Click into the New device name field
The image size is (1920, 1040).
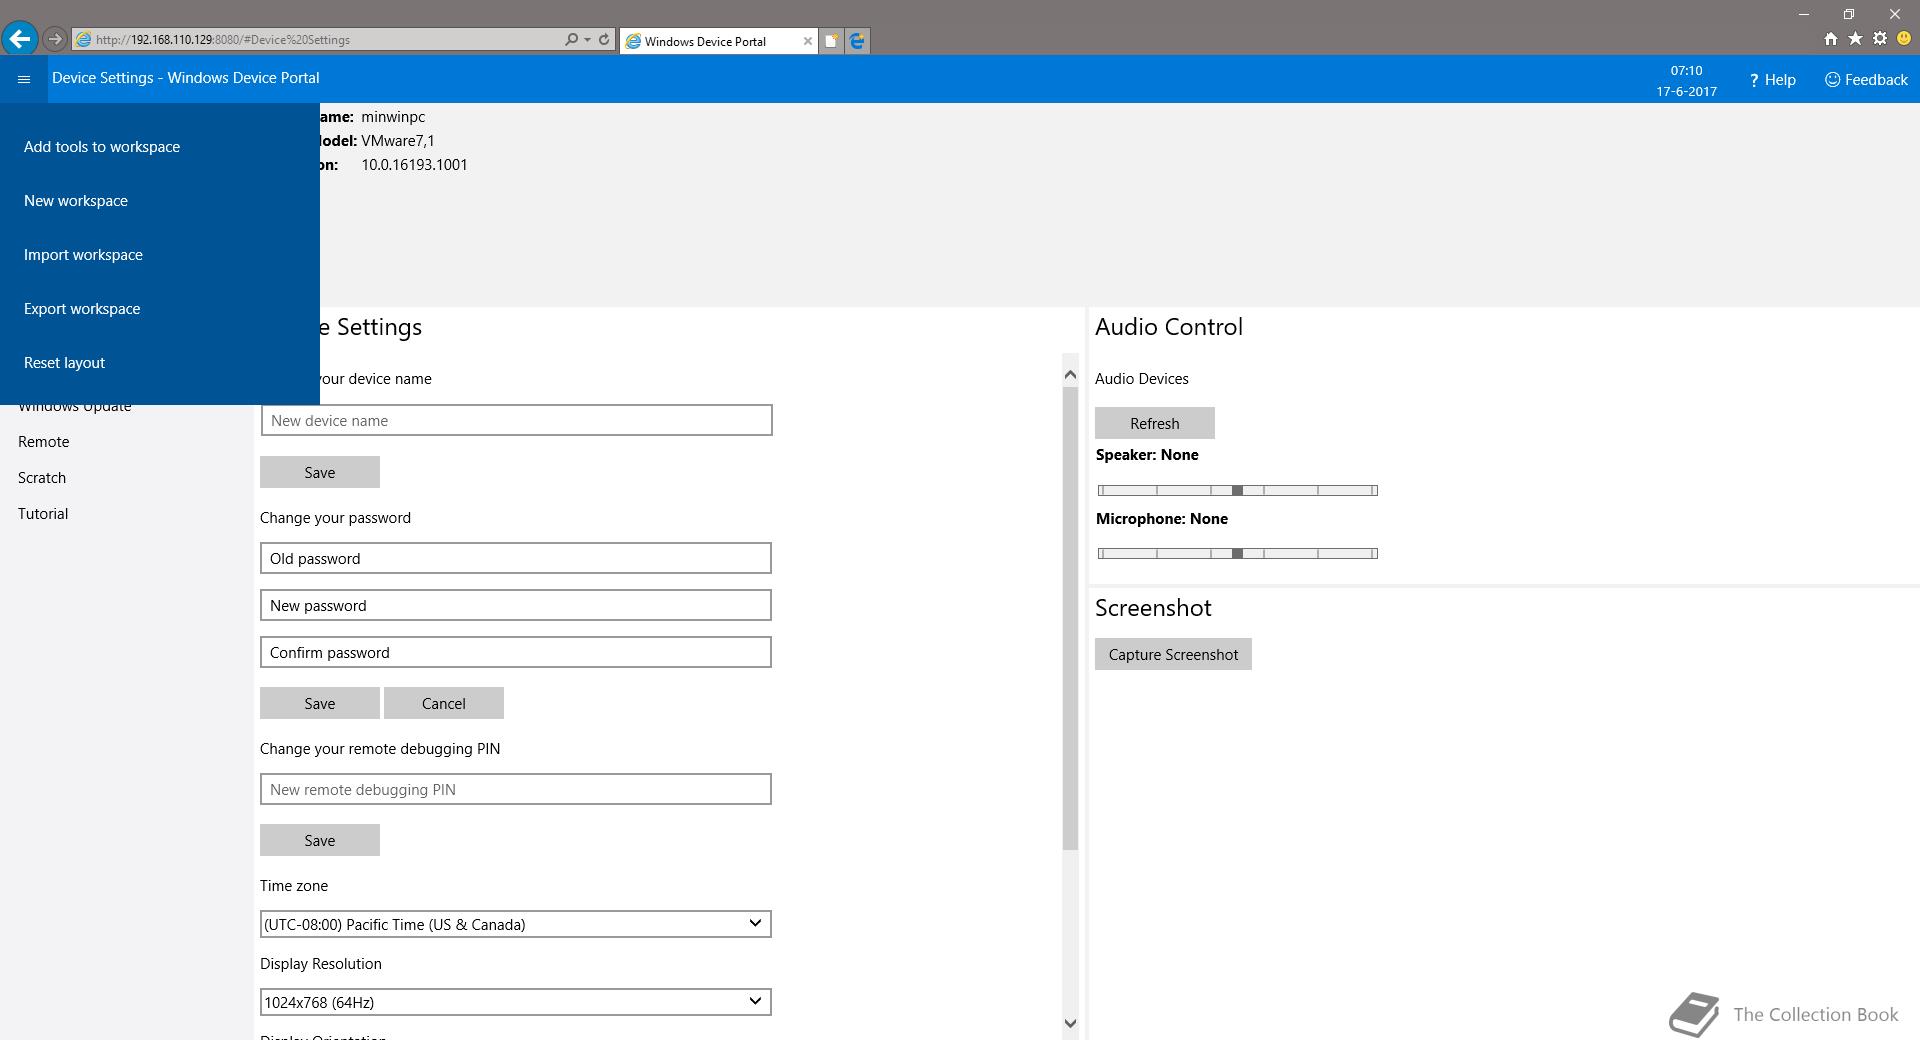click(516, 420)
